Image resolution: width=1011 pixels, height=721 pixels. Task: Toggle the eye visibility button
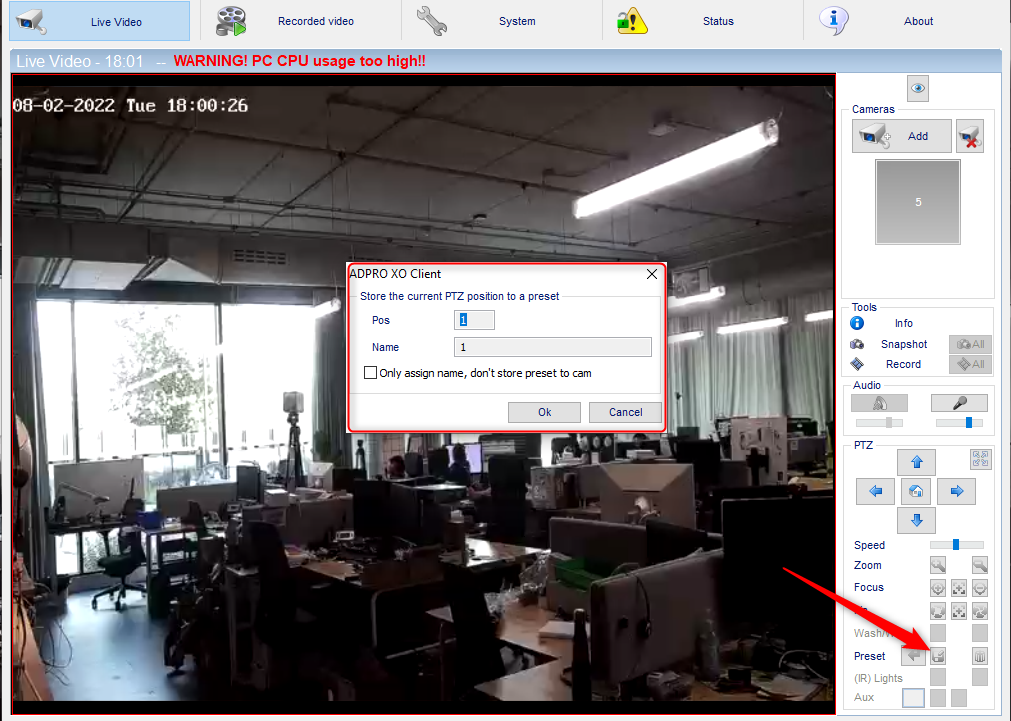point(918,88)
